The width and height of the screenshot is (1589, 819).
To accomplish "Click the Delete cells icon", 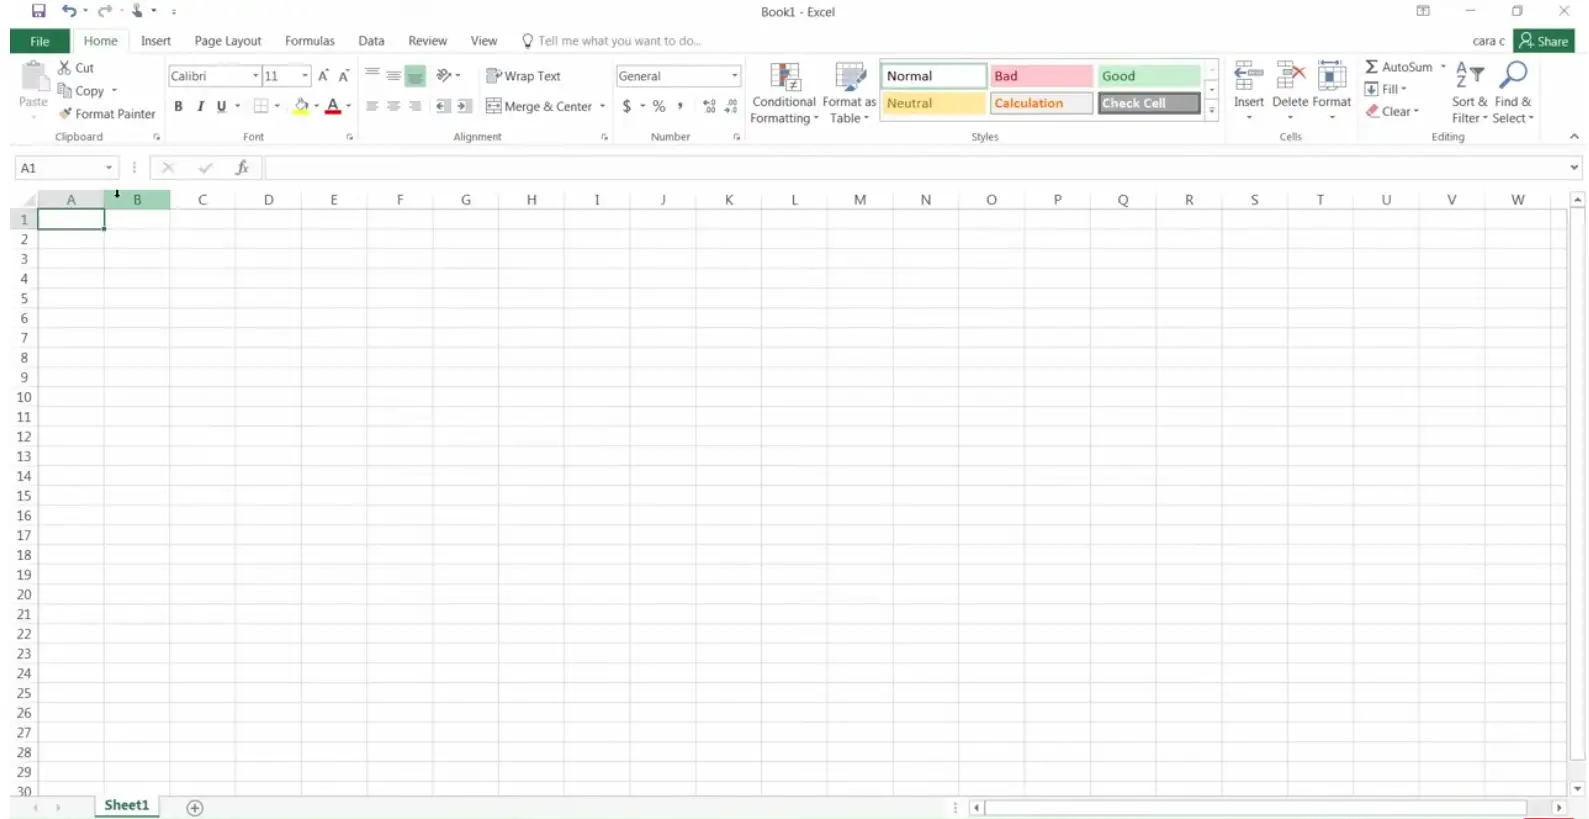I will 1290,76.
